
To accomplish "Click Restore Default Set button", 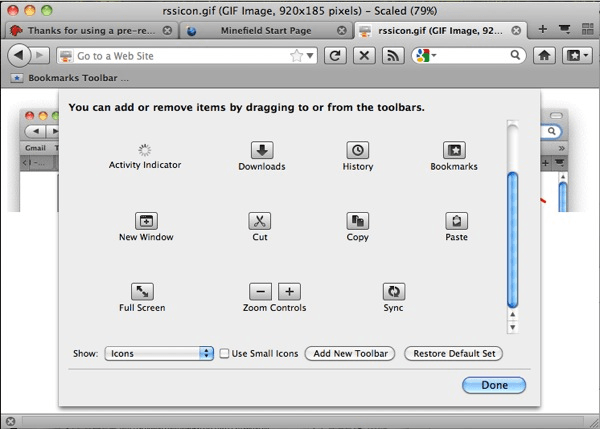I will [453, 353].
